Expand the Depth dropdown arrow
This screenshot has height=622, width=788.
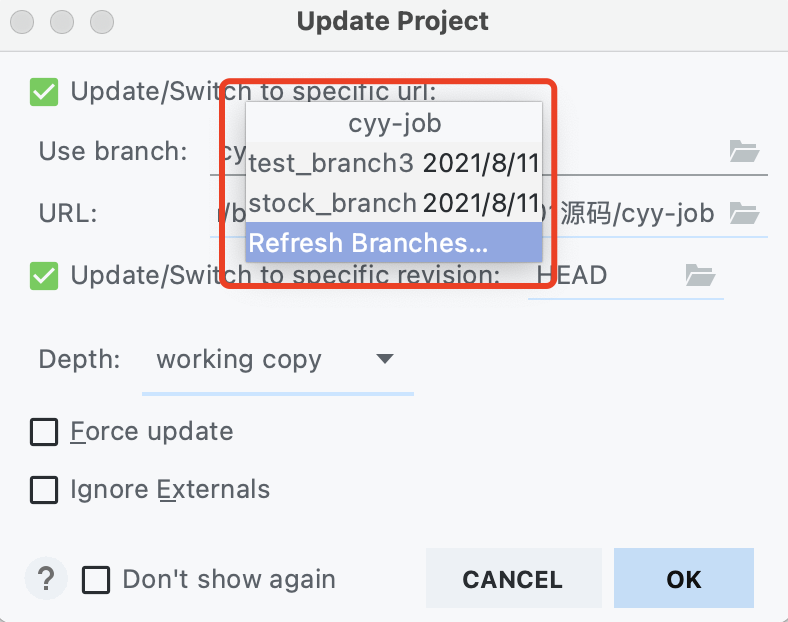385,359
